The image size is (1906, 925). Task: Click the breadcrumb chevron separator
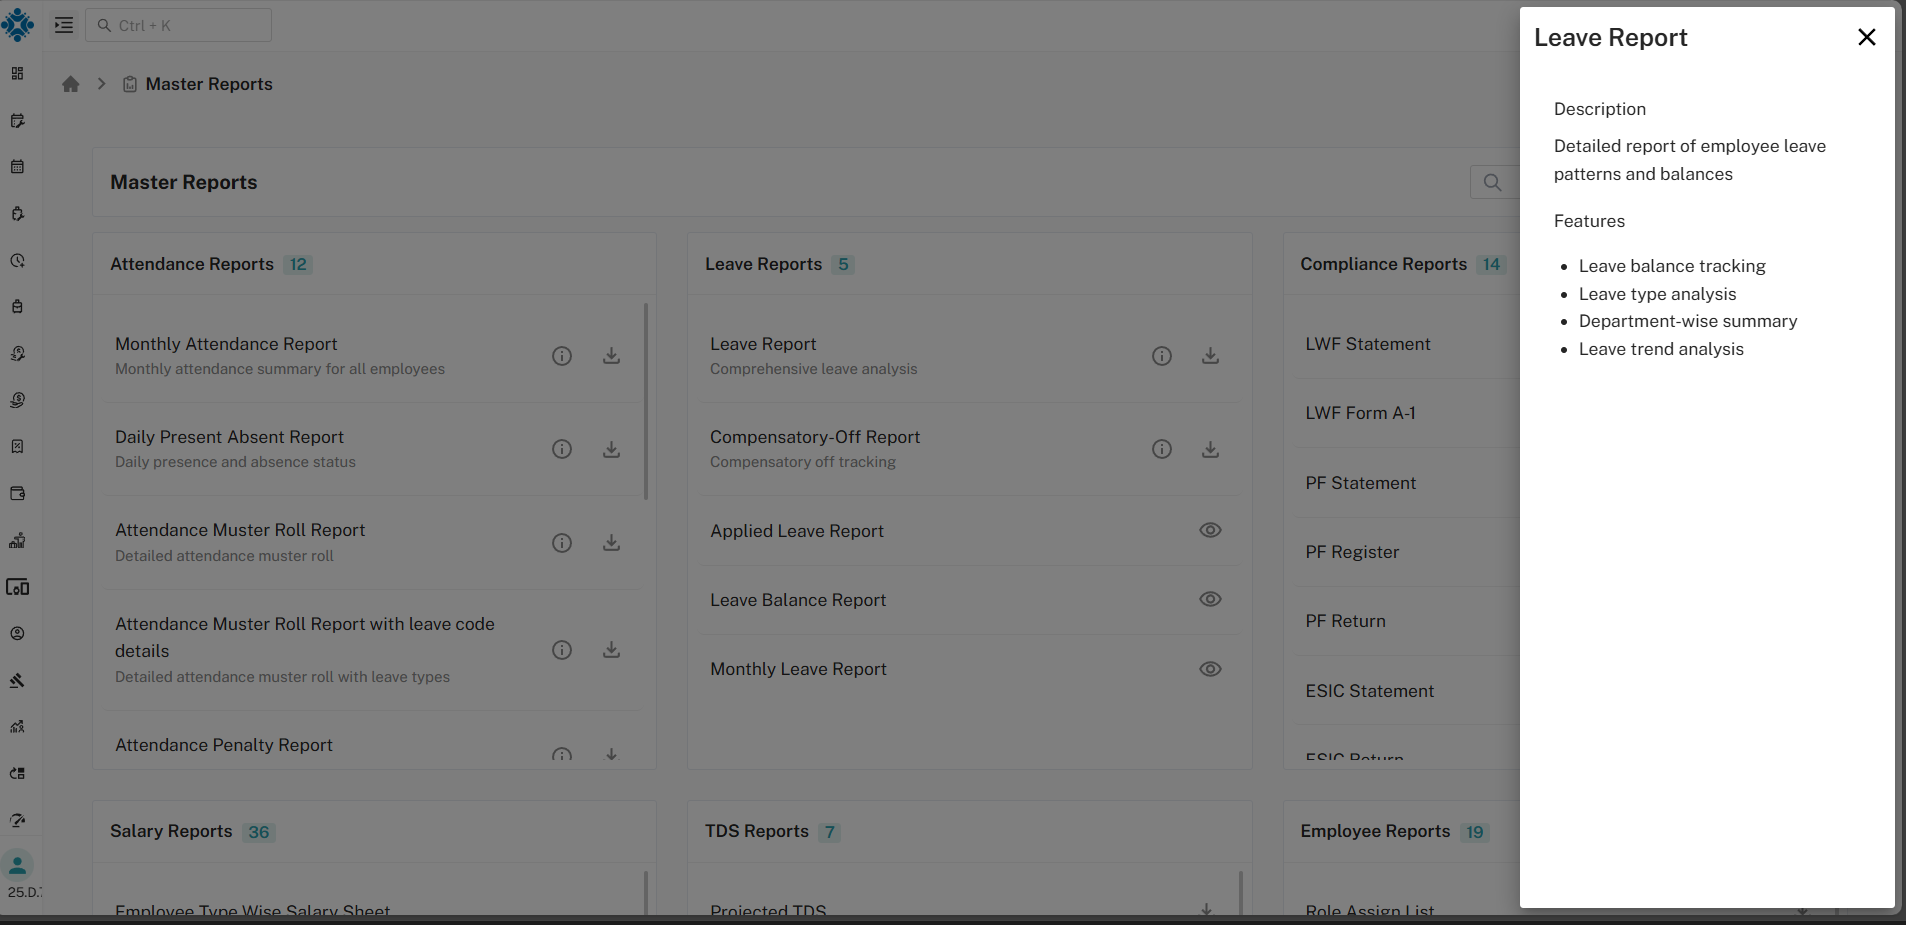click(101, 84)
